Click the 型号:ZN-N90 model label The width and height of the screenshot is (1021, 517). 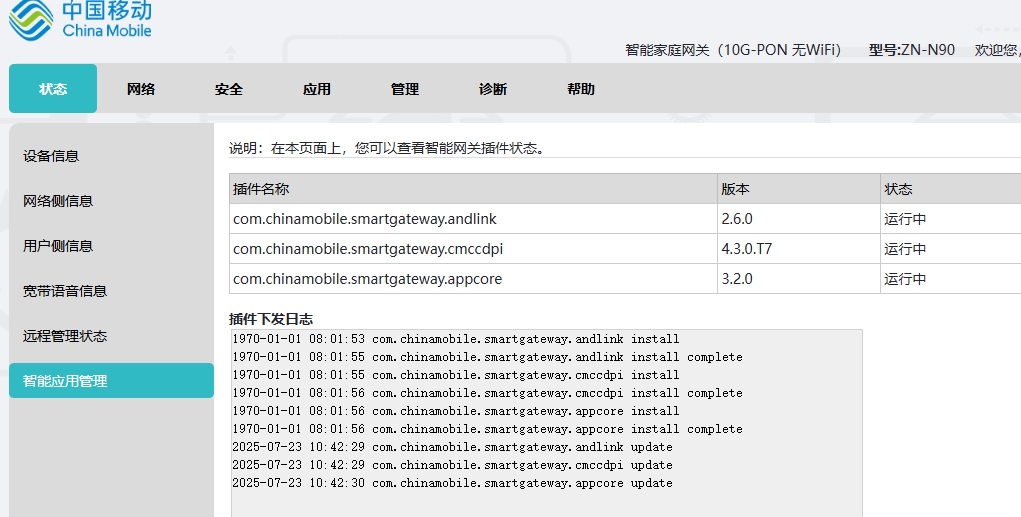912,50
